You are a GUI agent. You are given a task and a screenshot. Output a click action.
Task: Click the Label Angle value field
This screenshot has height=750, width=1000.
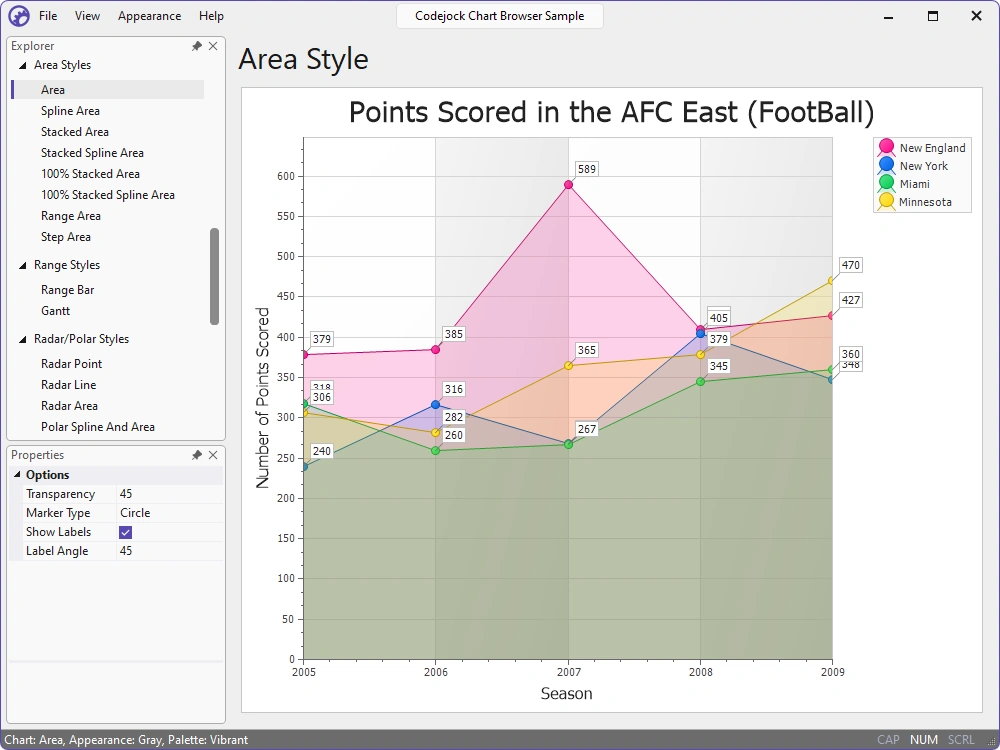point(170,551)
